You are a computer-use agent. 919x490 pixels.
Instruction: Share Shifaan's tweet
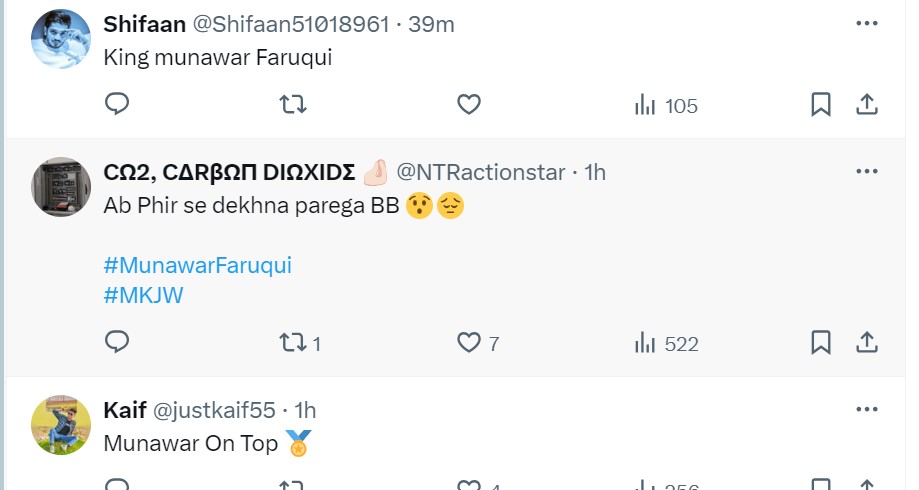click(867, 104)
